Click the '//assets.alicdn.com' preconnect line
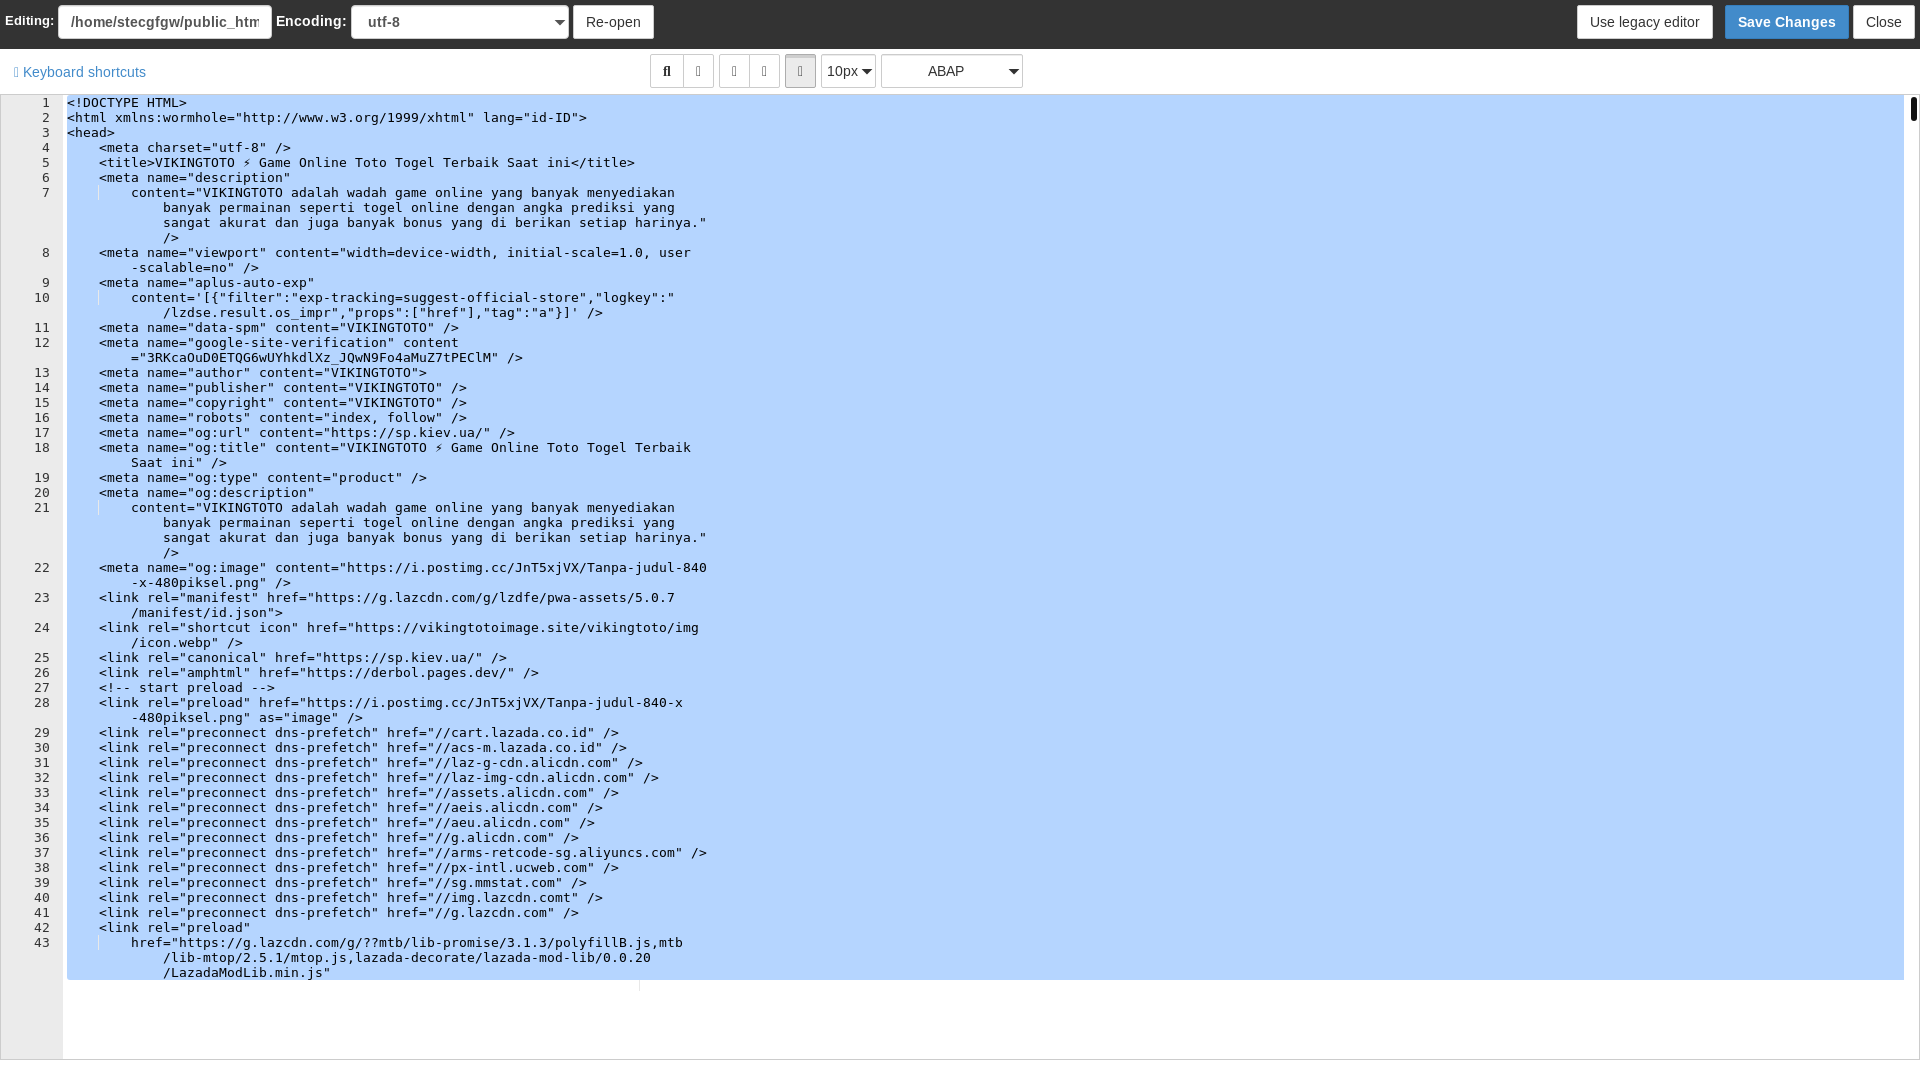Screen dimensions: 1920x1080 (359, 793)
